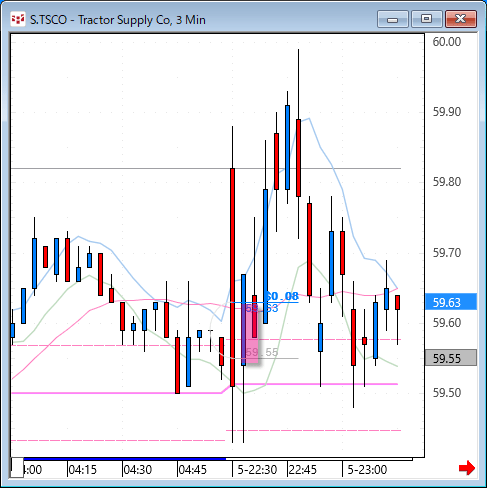Click the gray horizontal line at 59.82
The width and height of the screenshot is (487, 488).
click(x=206, y=168)
